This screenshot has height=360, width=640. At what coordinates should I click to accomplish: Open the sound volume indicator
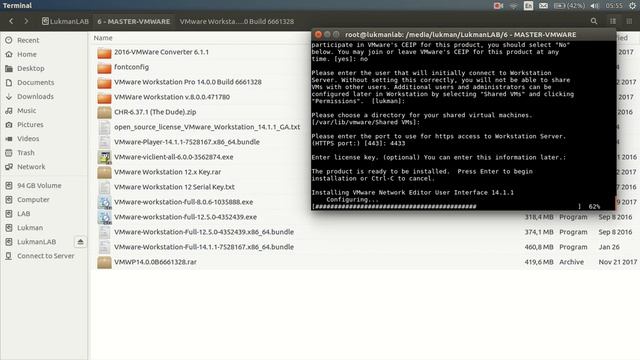(x=595, y=6)
